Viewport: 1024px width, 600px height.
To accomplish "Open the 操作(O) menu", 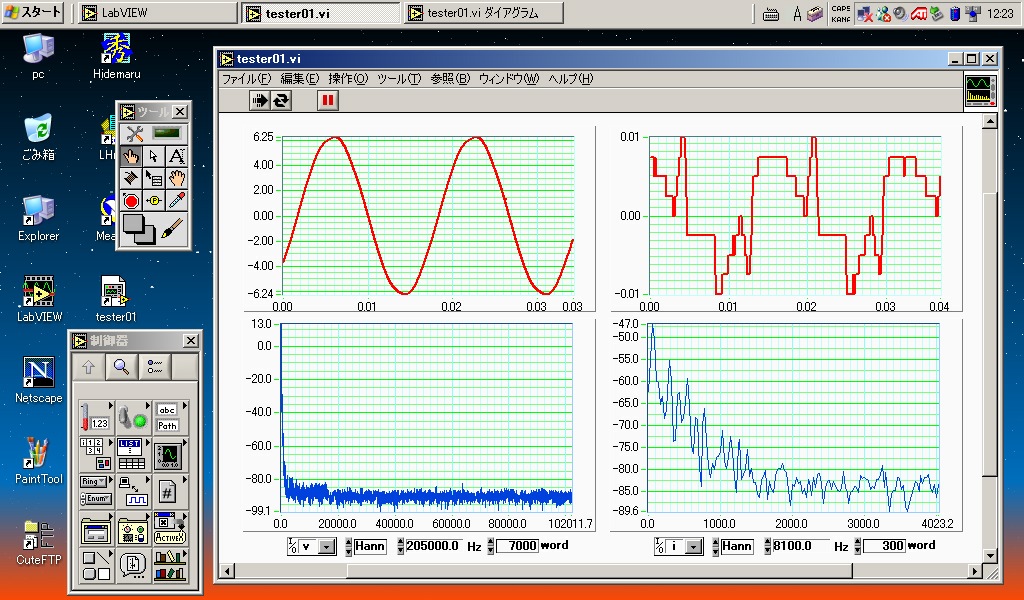I will 348,79.
